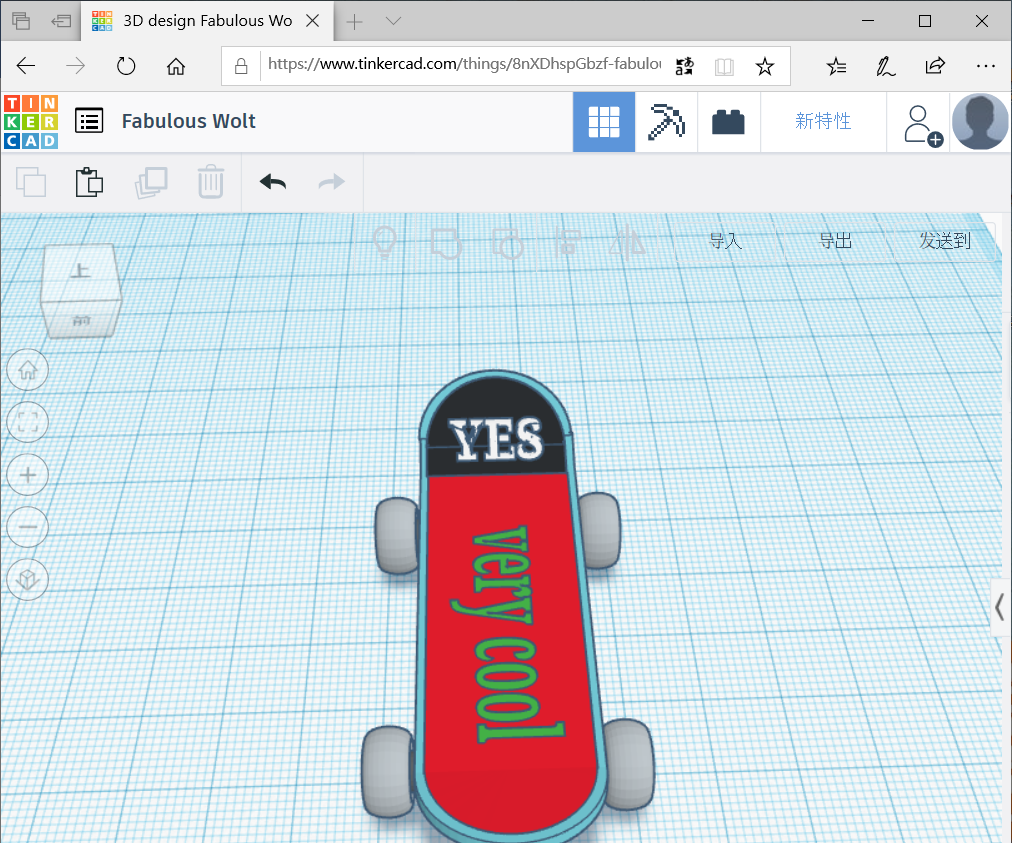This screenshot has height=843, width=1012.
Task: Expand the design properties list beside the title
Action: [89, 120]
